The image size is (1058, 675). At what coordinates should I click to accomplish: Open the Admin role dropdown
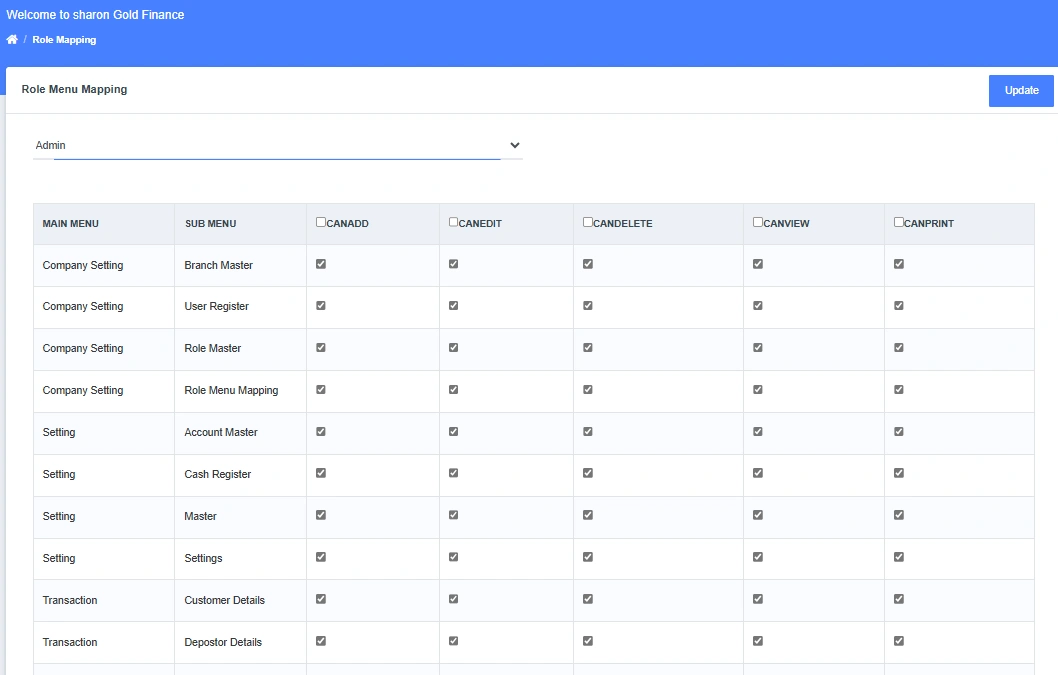click(277, 145)
